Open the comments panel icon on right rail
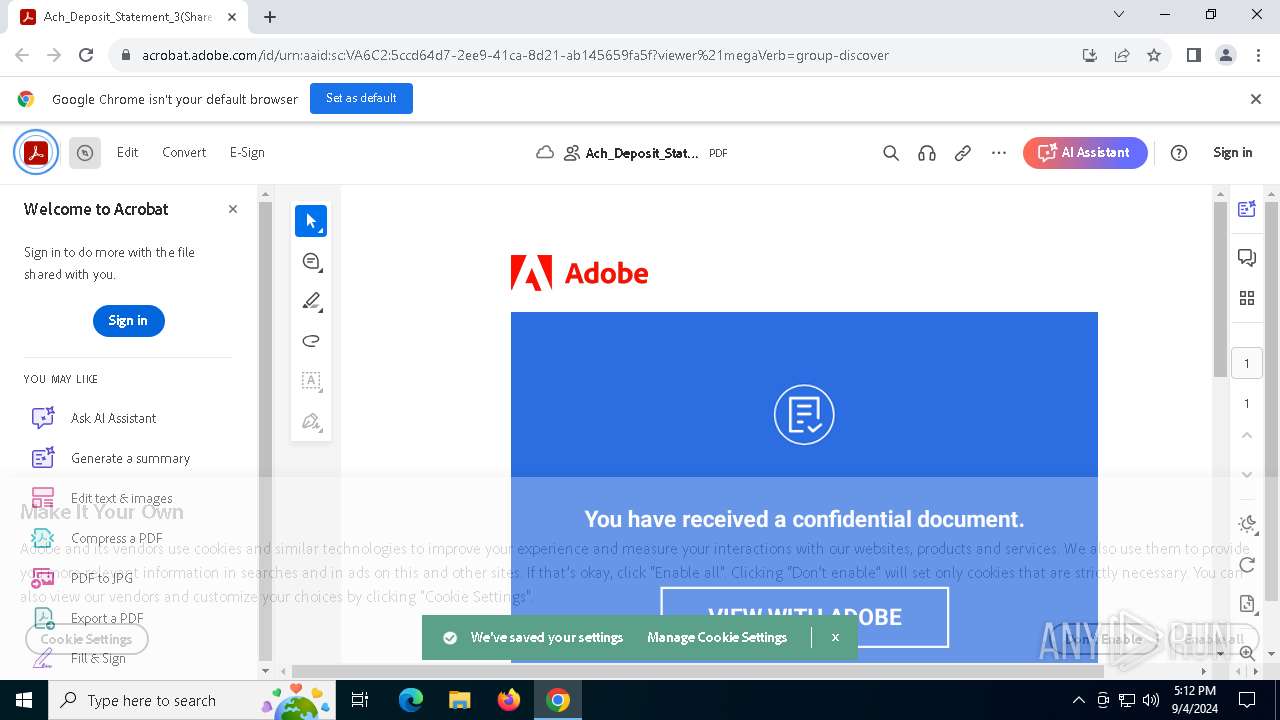This screenshot has height=720, width=1280. tap(1247, 258)
